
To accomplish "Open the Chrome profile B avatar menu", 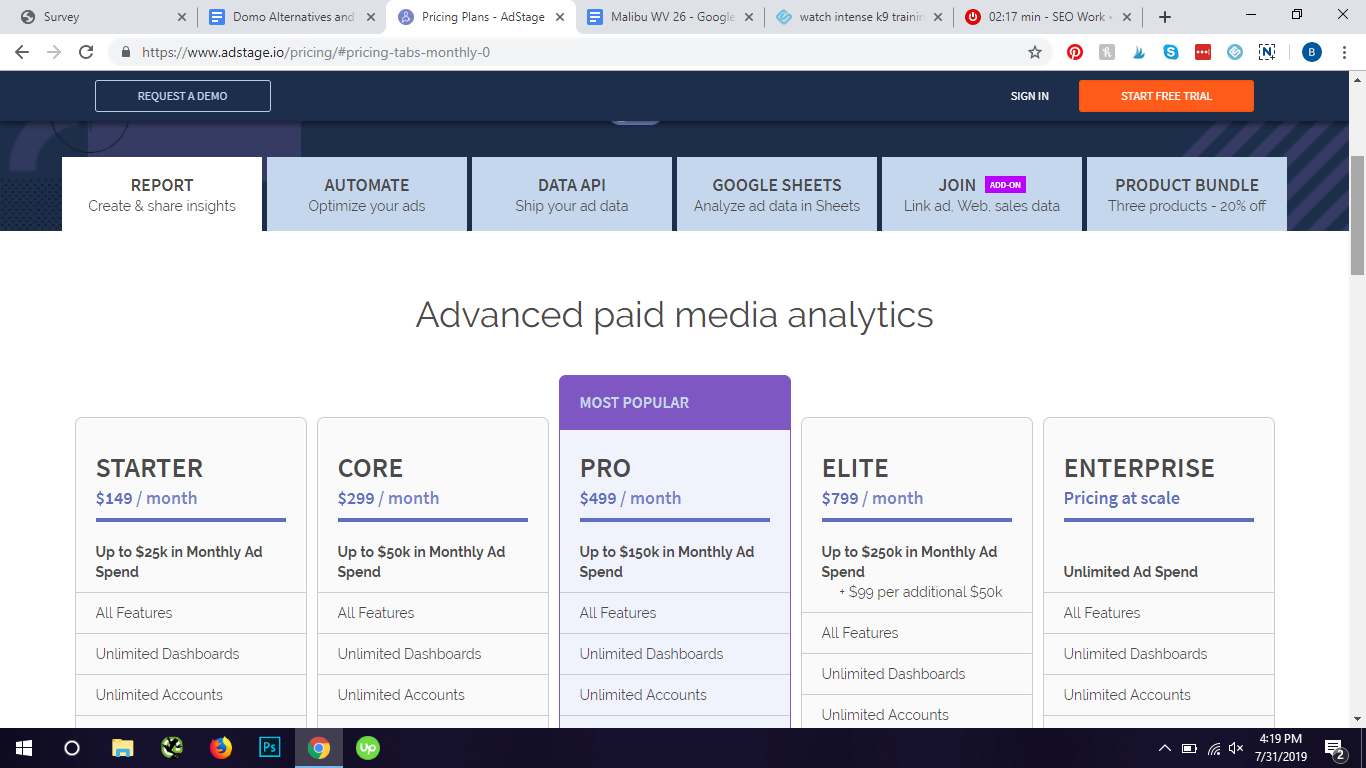I will pos(1311,52).
